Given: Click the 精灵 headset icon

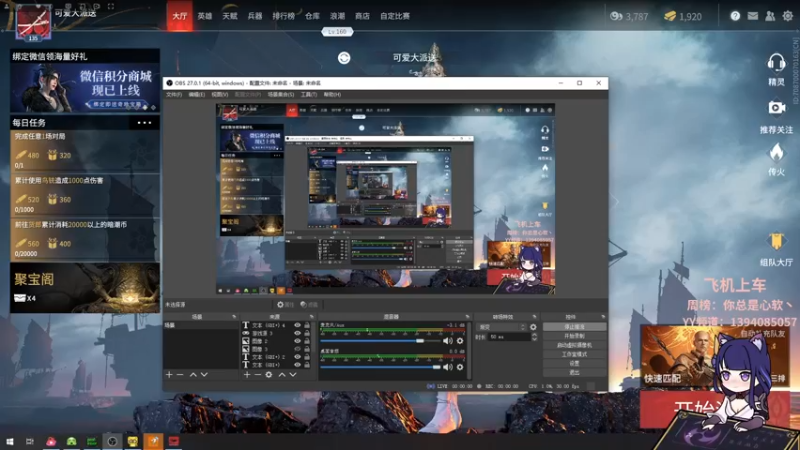Looking at the screenshot, I should [x=776, y=63].
